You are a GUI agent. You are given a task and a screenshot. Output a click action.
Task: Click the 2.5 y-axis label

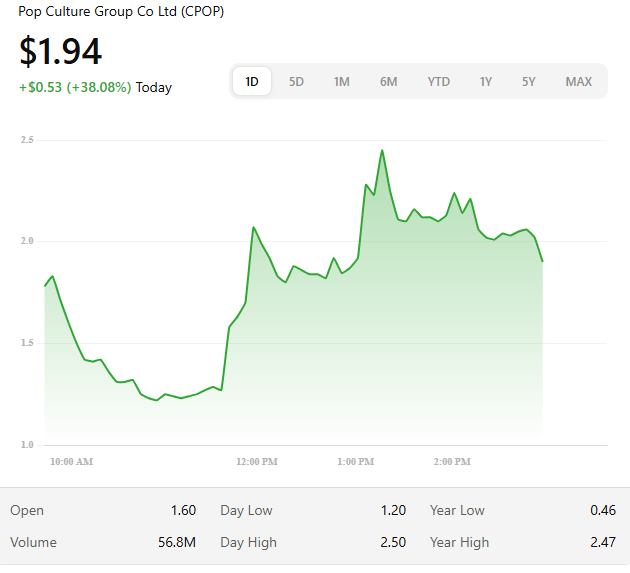point(27,140)
